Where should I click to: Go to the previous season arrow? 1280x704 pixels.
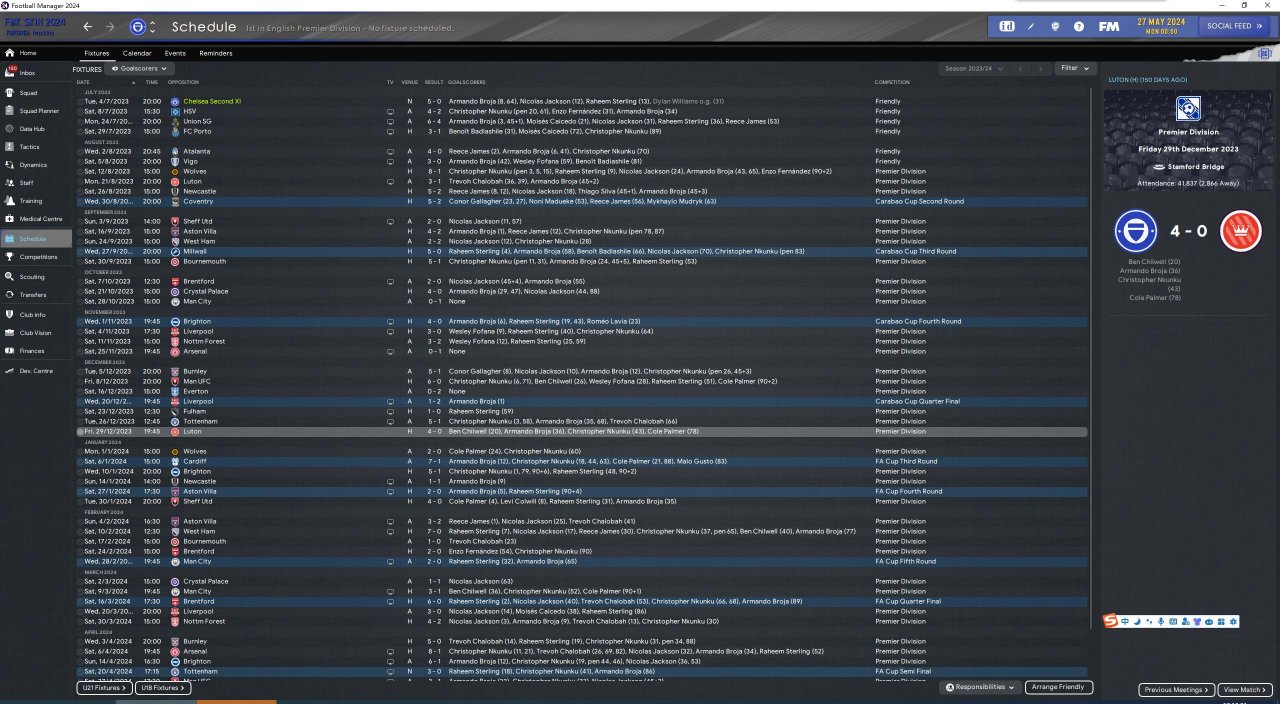[1020, 68]
